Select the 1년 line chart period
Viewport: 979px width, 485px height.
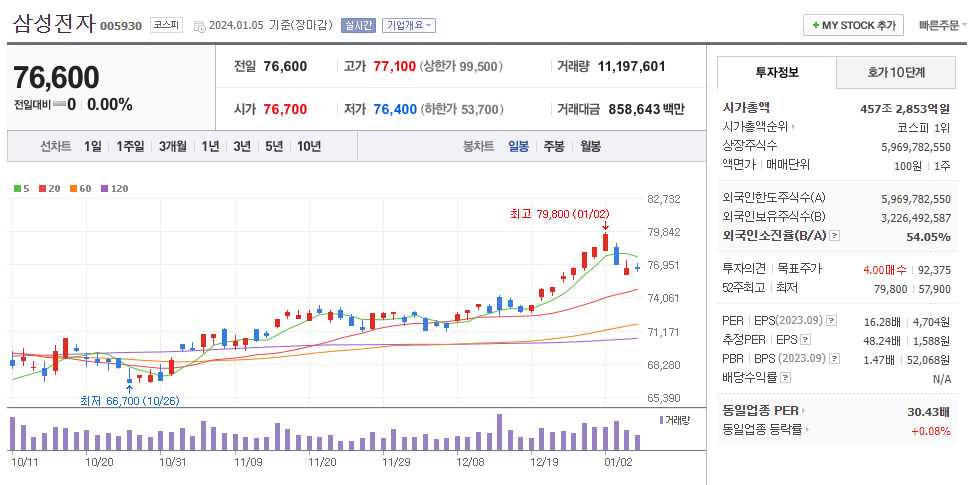point(210,147)
